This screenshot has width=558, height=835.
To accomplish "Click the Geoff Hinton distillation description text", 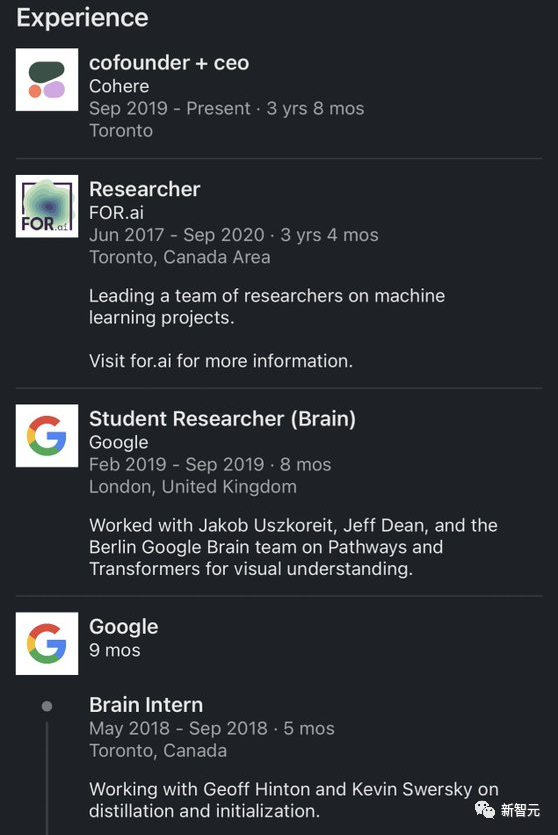I will [x=293, y=800].
